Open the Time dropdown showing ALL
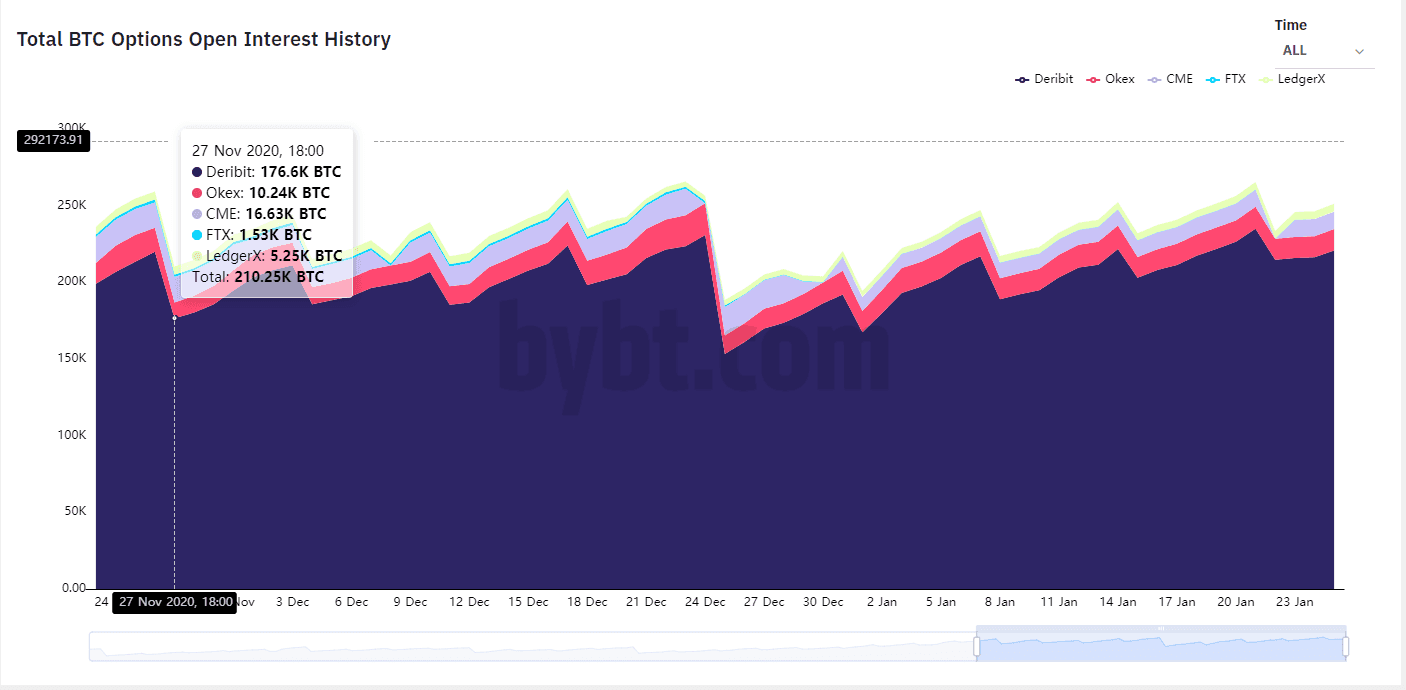 1322,51
